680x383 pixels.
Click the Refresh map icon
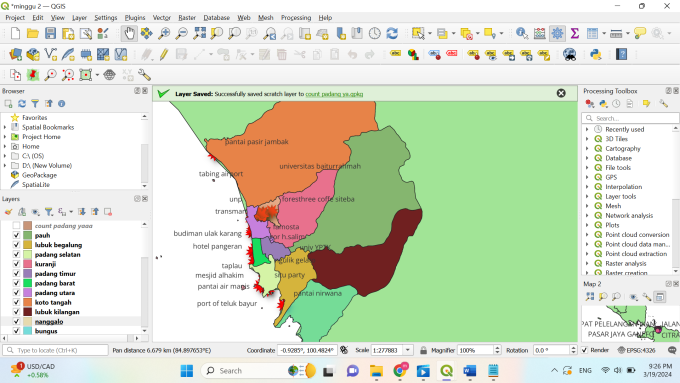392,33
